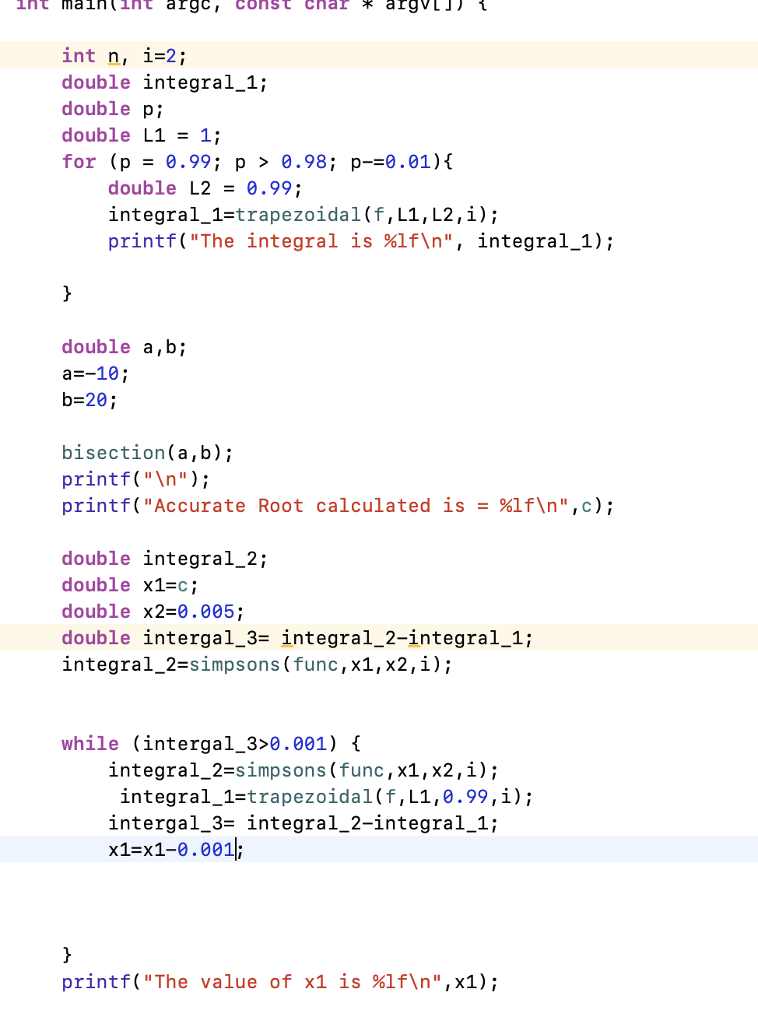Click the 'double x1=c;' line
Screen dimensions: 758x1024
tap(130, 585)
